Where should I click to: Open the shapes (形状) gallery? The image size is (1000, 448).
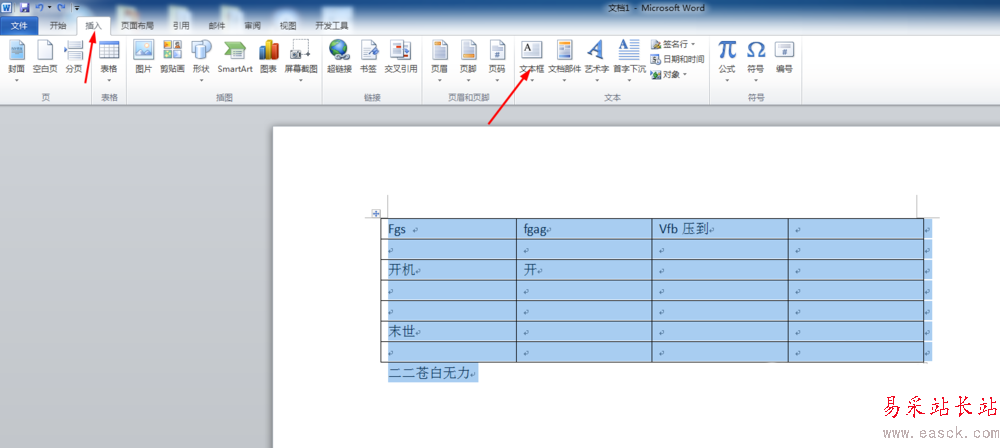pos(201,59)
